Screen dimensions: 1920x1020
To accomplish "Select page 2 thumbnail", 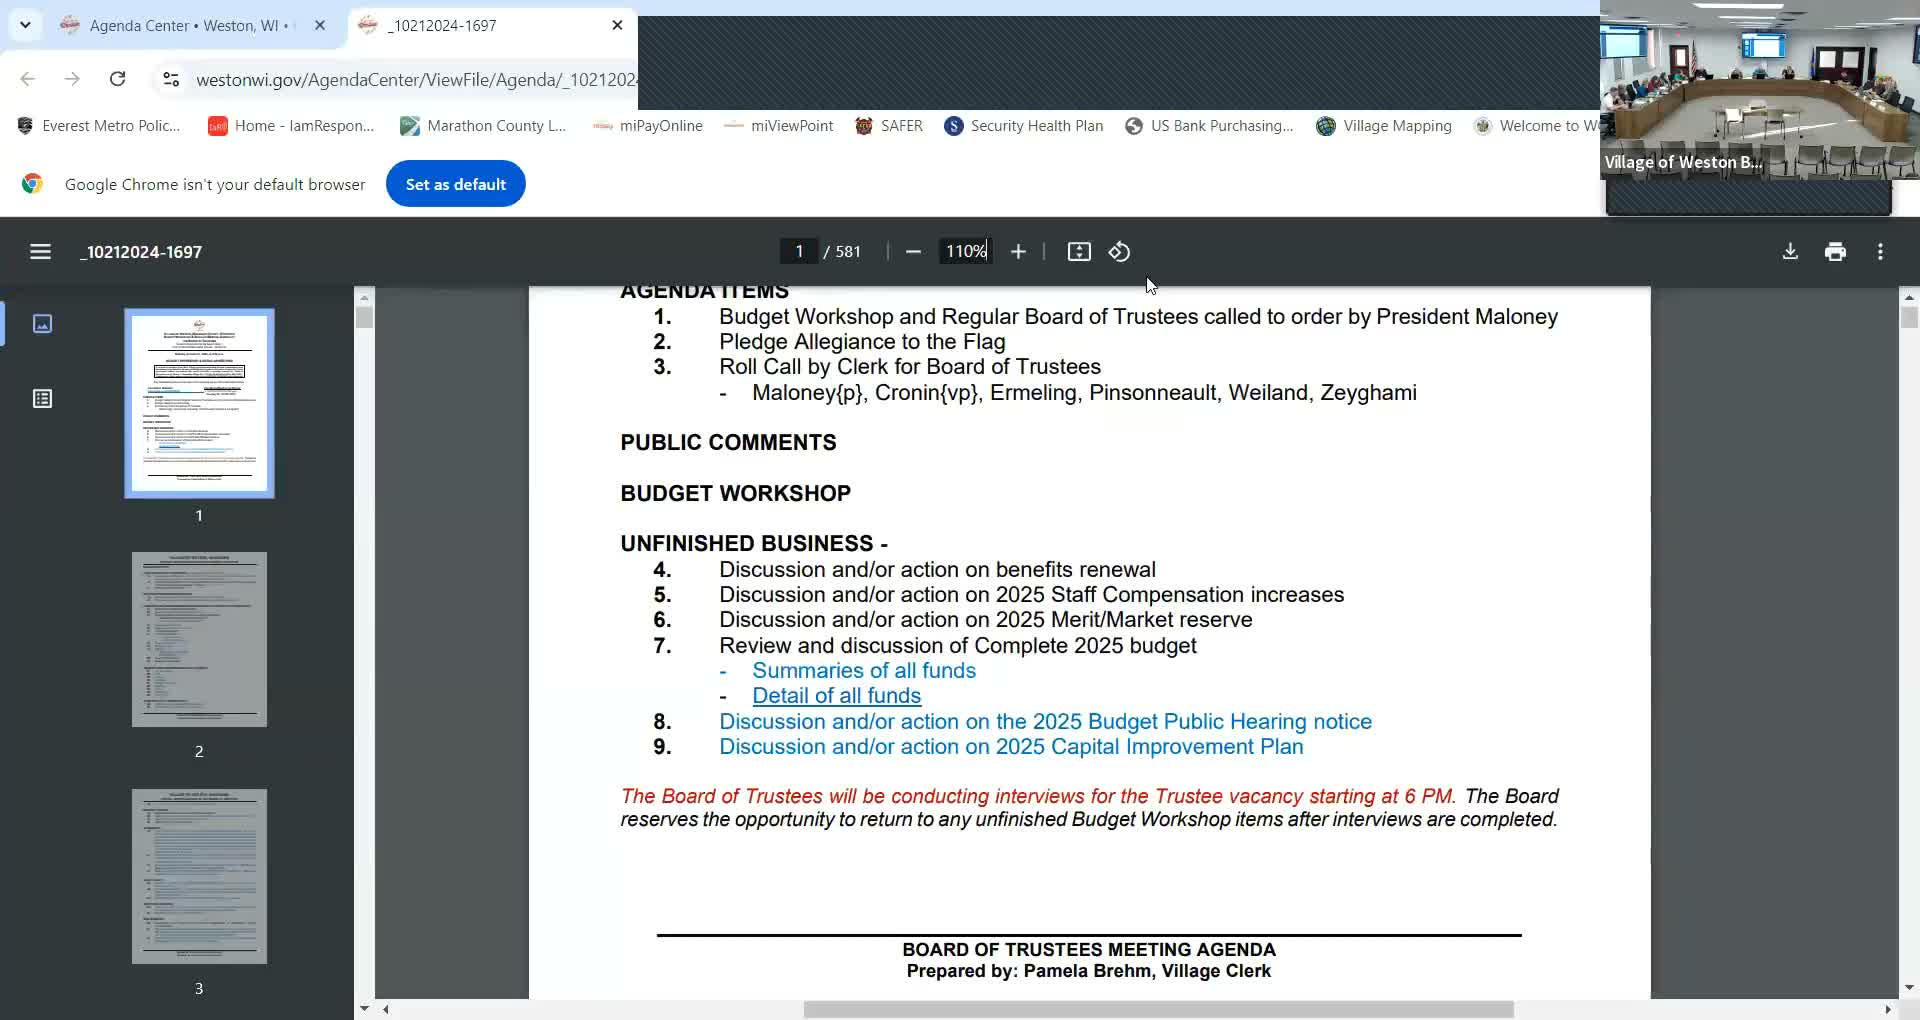I will [x=199, y=640].
